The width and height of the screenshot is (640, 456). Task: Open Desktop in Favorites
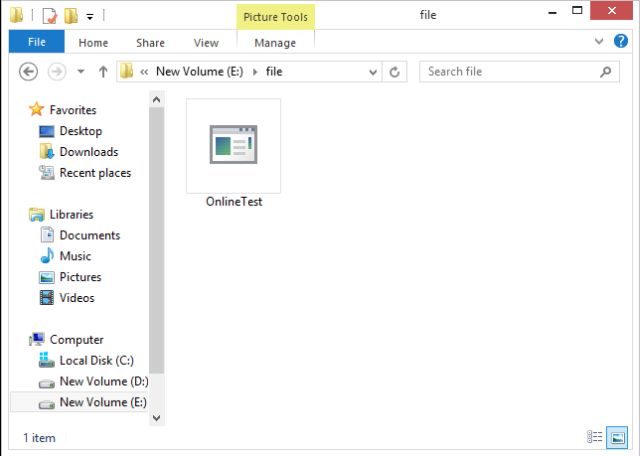[81, 131]
